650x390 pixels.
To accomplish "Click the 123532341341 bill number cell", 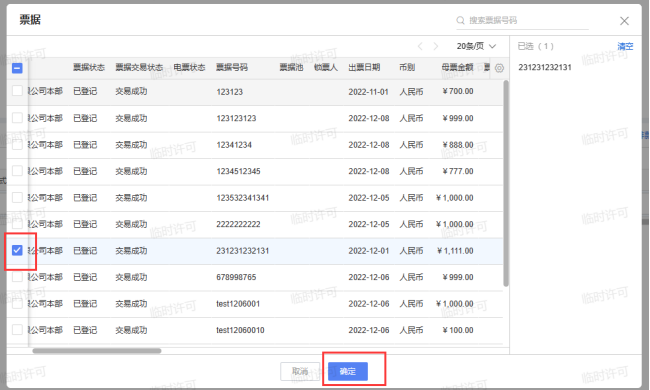I will (x=243, y=198).
